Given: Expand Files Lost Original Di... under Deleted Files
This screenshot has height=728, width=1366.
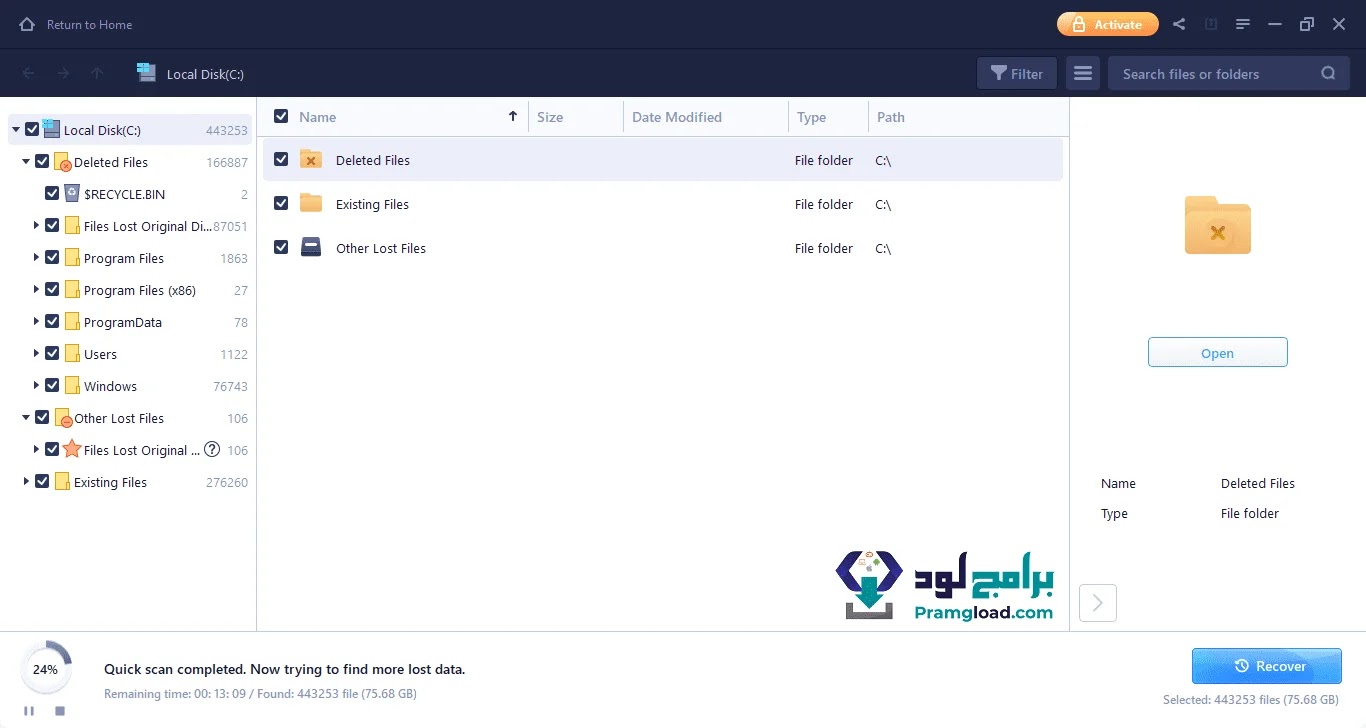Looking at the screenshot, I should [37, 226].
